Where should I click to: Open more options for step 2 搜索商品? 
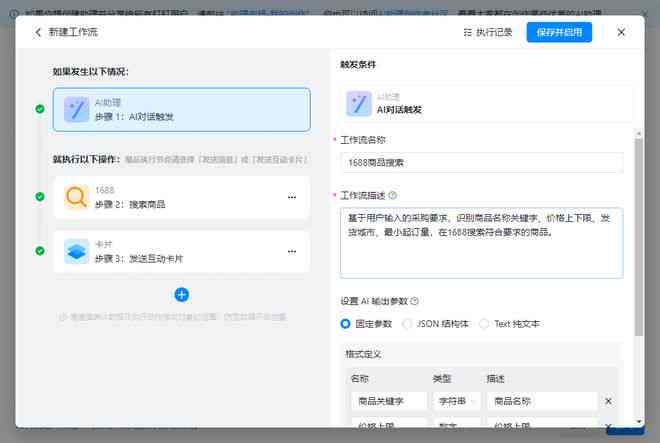click(x=292, y=197)
